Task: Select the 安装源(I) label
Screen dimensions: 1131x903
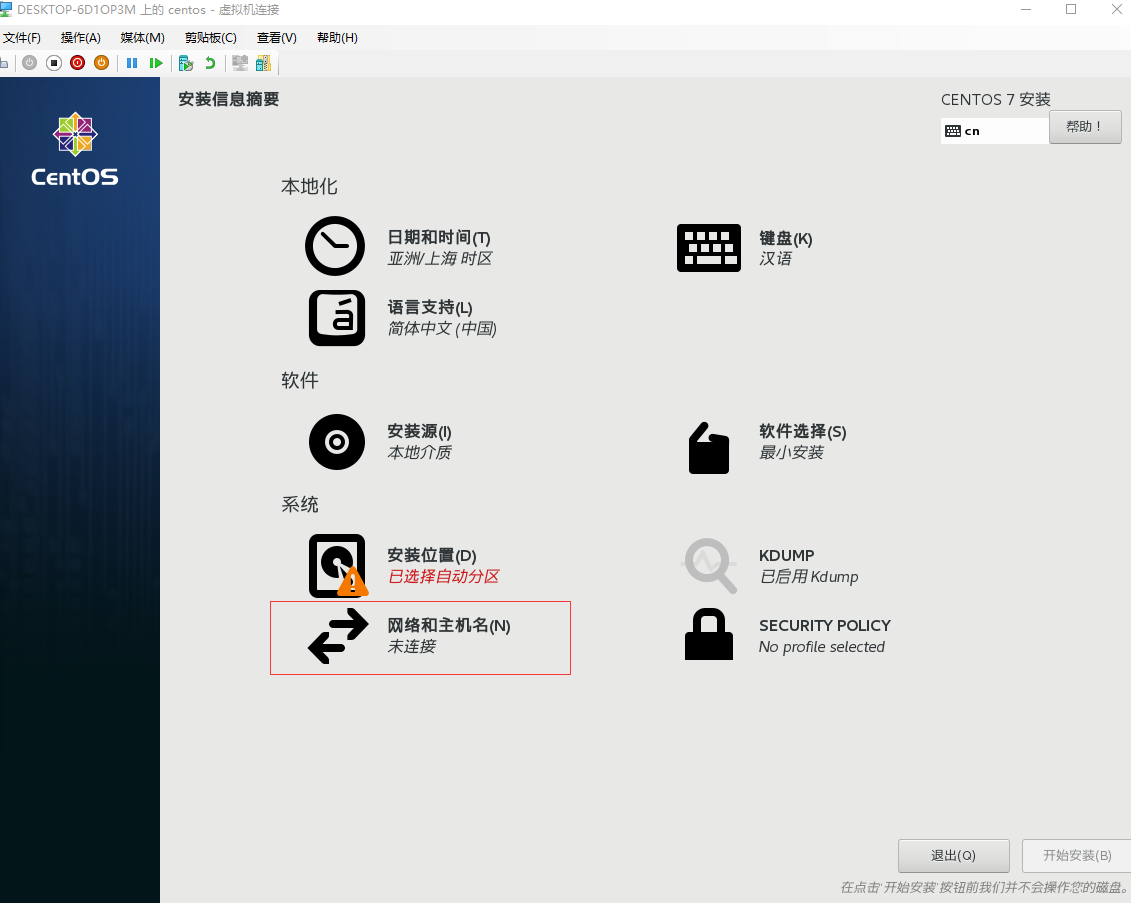Action: click(419, 431)
